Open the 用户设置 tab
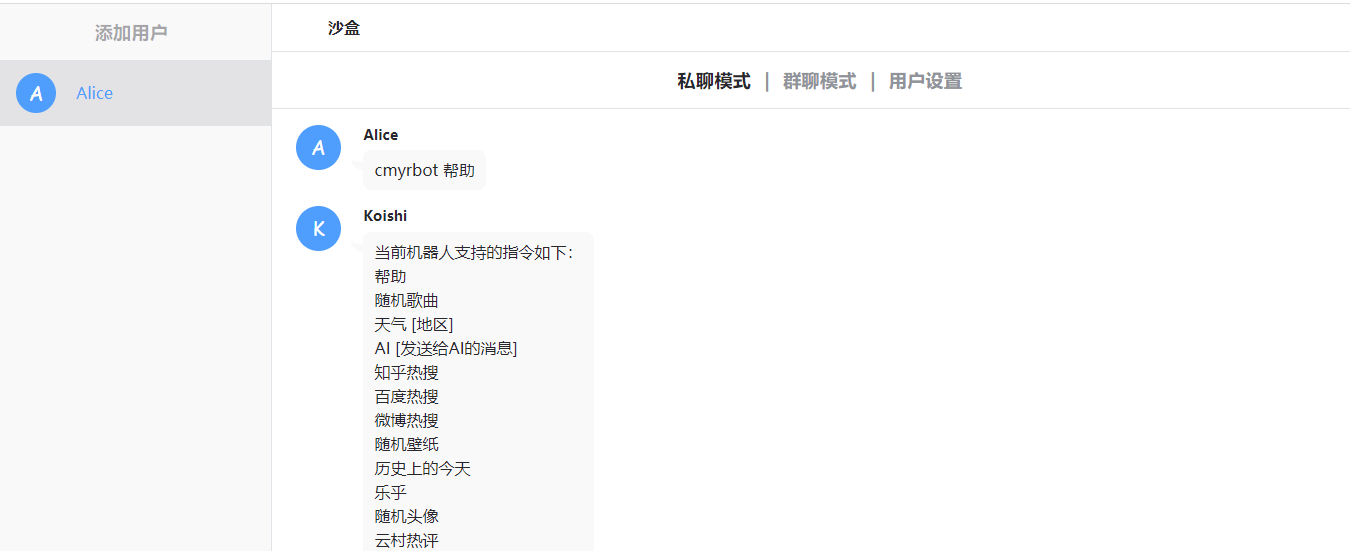Screen dimensions: 1350x551 925,81
